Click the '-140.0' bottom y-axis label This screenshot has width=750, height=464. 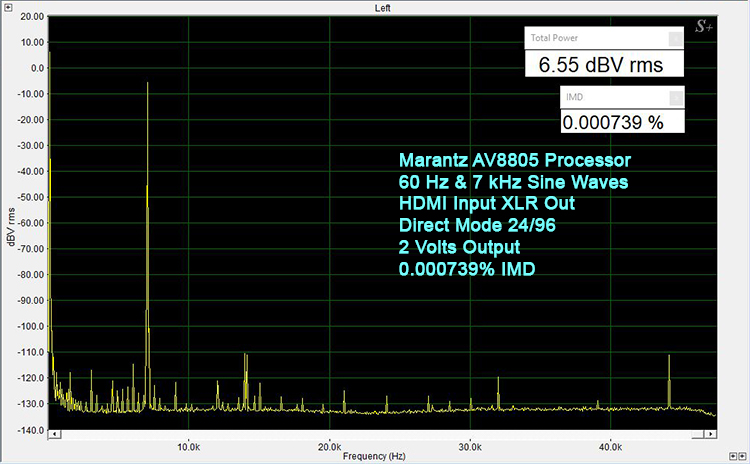coord(31,430)
